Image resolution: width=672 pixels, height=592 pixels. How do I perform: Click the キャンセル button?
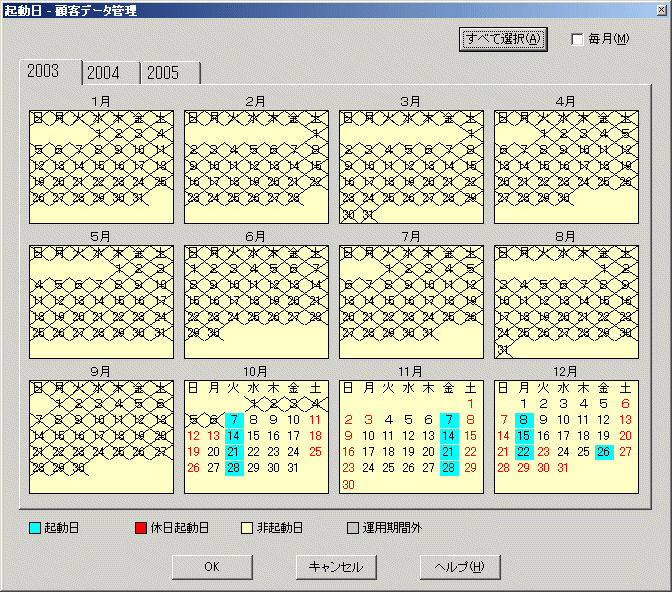336,567
